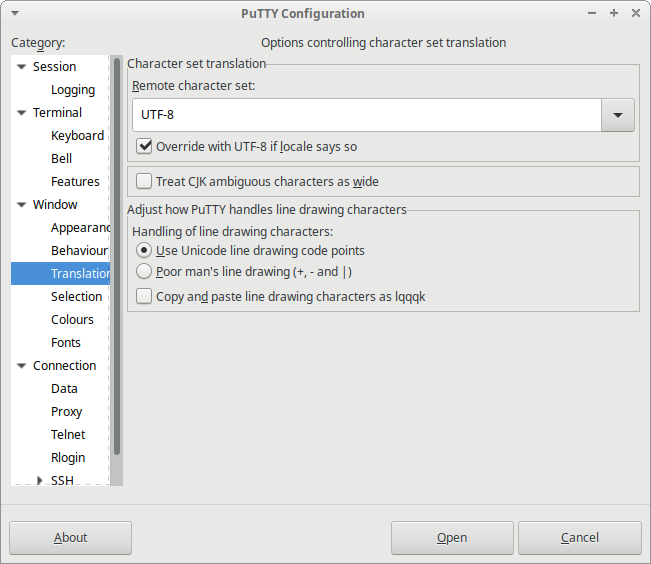Go to Keyboard settings in tree

click(77, 136)
